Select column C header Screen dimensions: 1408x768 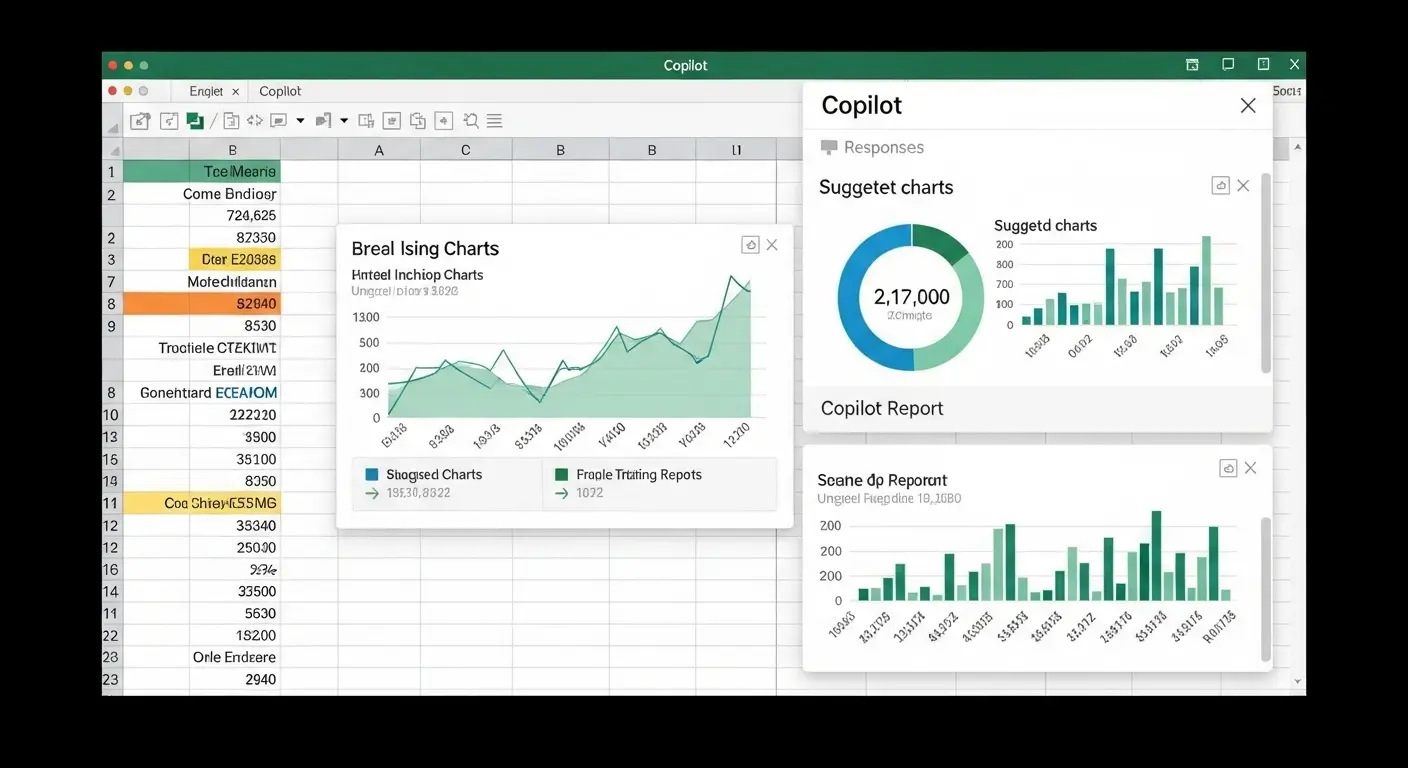point(465,150)
